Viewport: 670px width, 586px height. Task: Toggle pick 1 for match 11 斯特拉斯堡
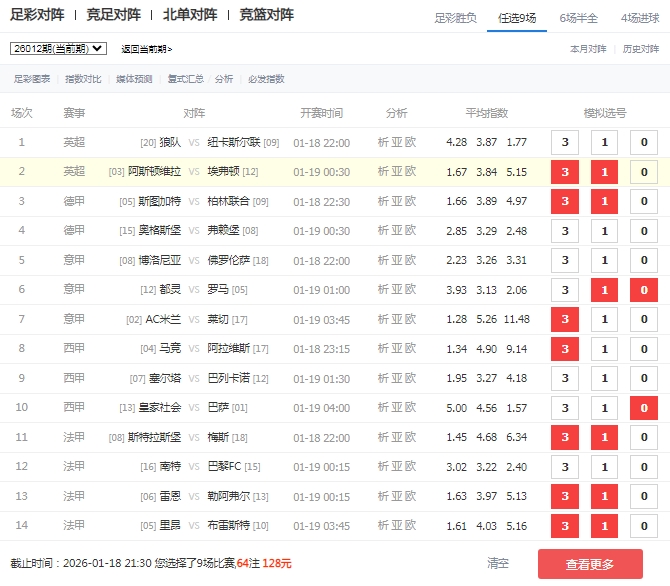(604, 439)
